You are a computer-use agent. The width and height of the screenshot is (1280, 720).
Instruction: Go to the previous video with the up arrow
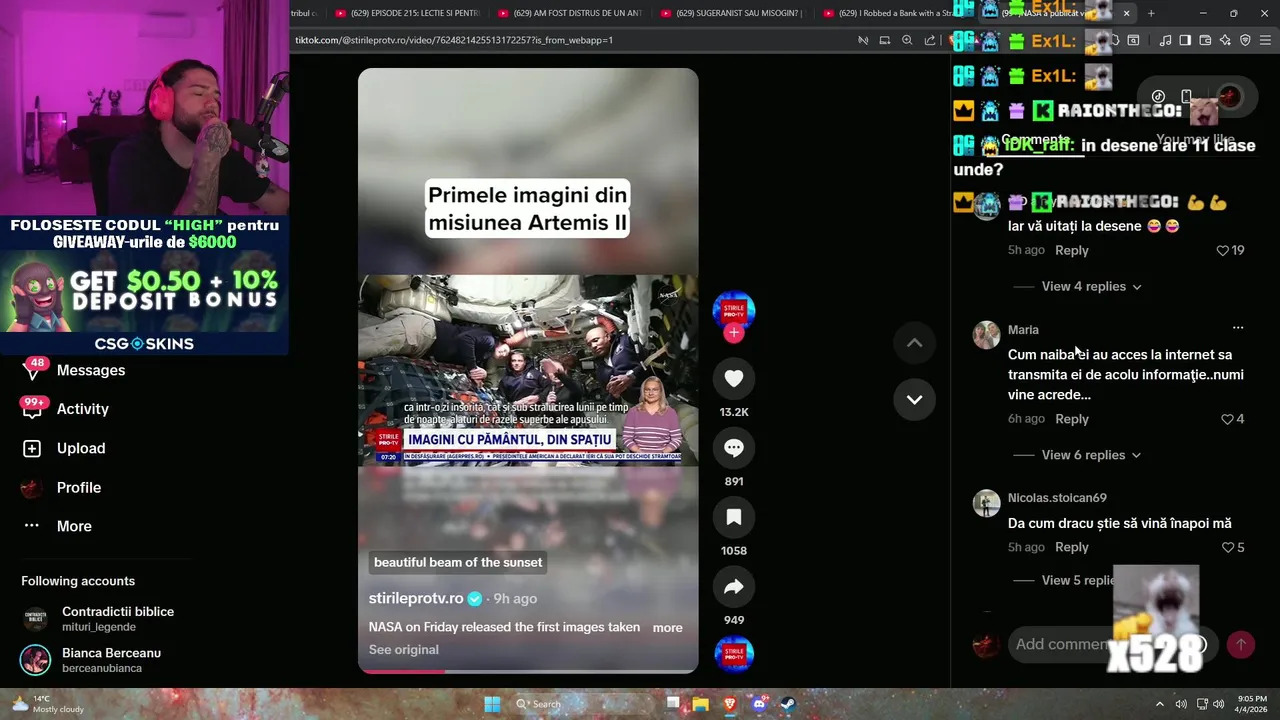(x=914, y=342)
